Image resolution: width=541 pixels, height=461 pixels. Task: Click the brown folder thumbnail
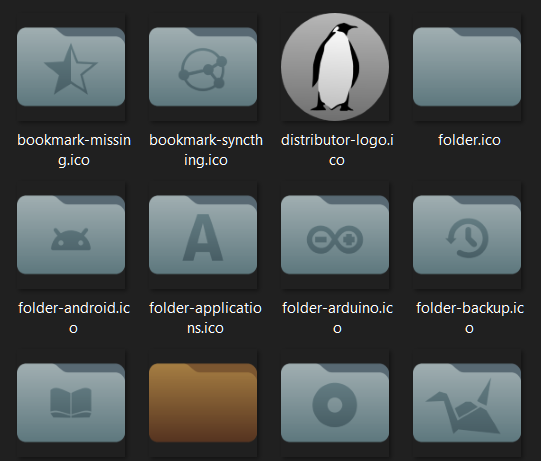coord(203,403)
